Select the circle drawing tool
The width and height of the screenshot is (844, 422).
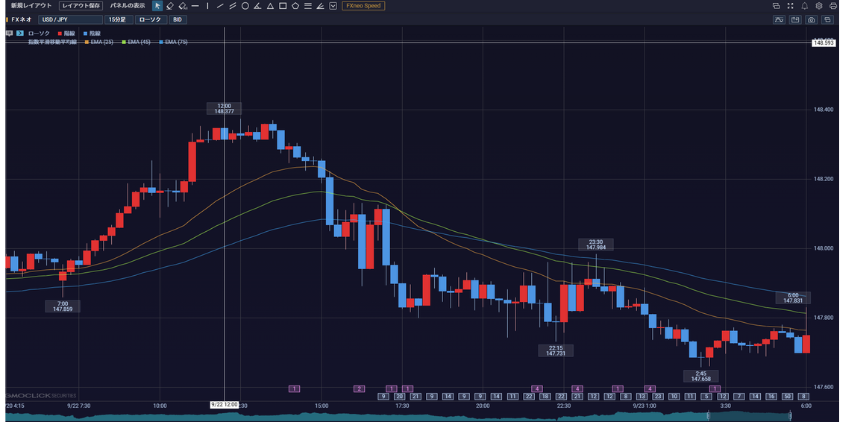click(245, 6)
